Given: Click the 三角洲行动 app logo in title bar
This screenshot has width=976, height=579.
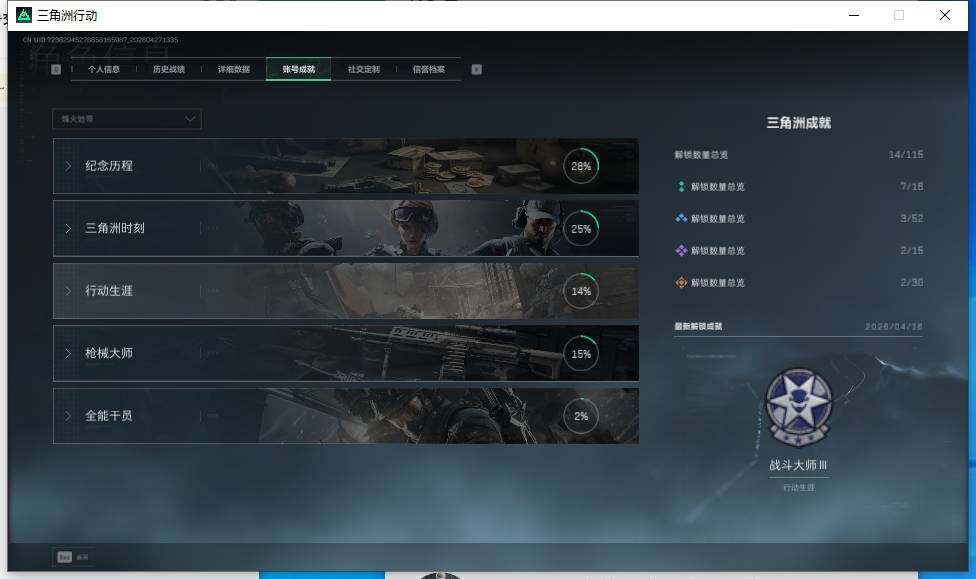Looking at the screenshot, I should click(x=24, y=15).
